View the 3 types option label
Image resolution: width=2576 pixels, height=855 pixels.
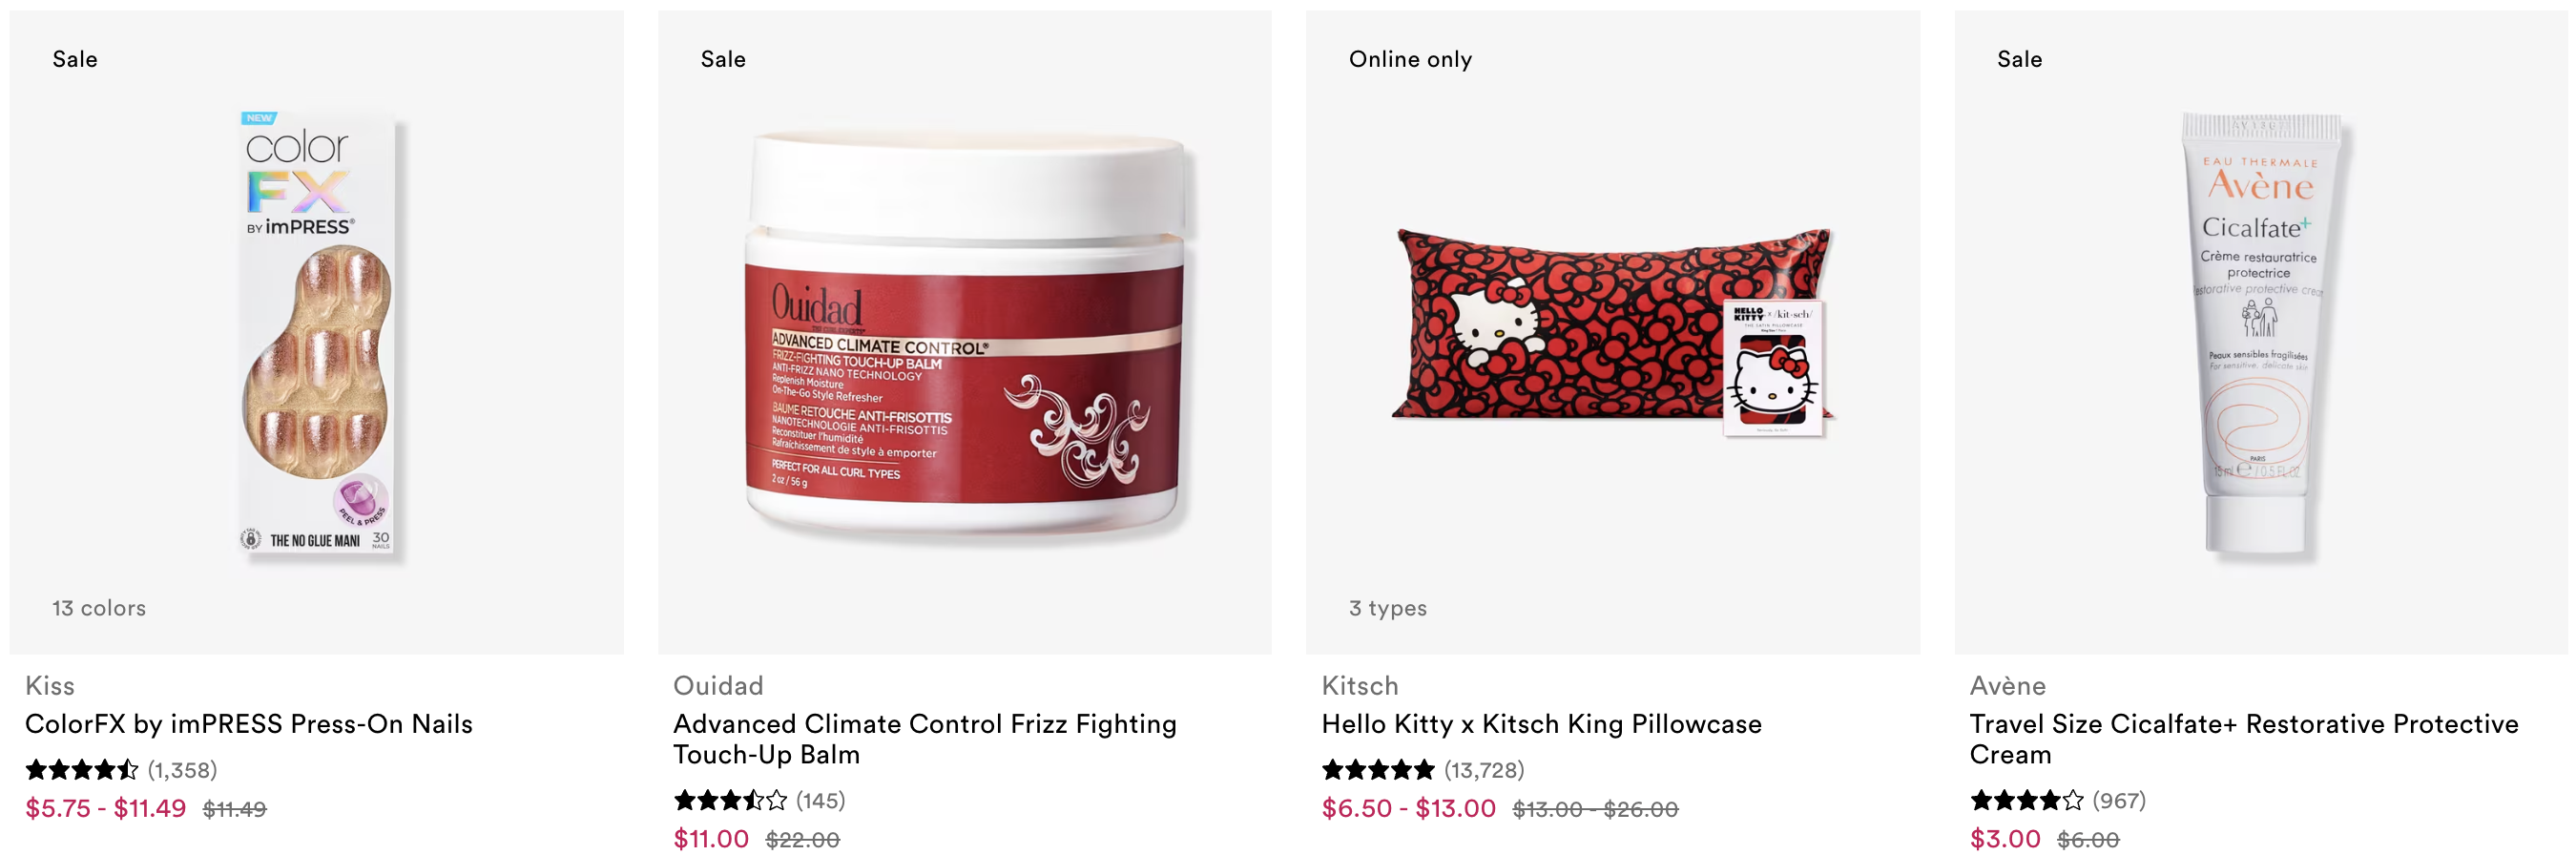pyautogui.click(x=1387, y=608)
